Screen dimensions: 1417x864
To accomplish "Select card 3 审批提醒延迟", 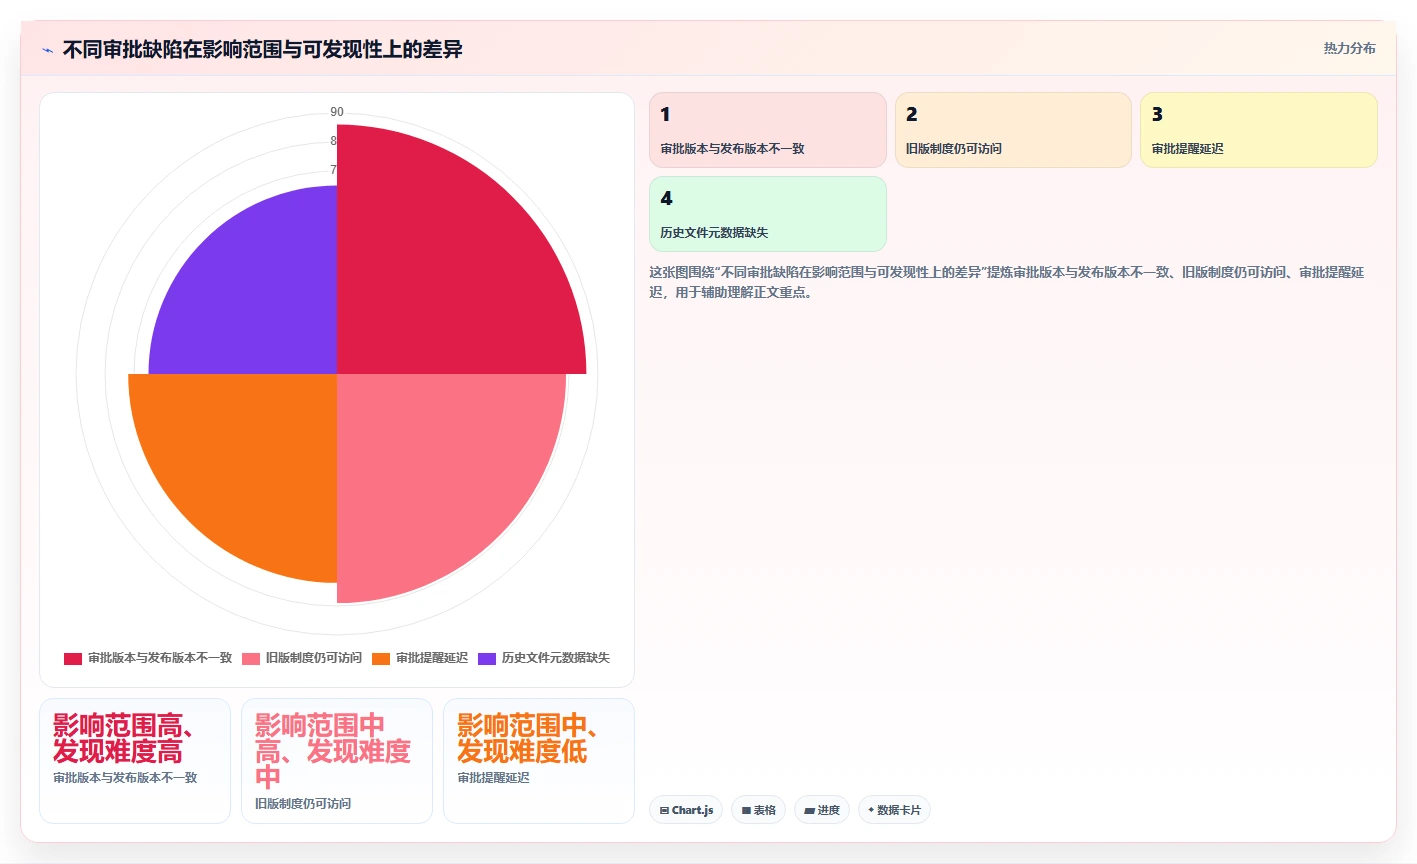I will click(x=1259, y=130).
